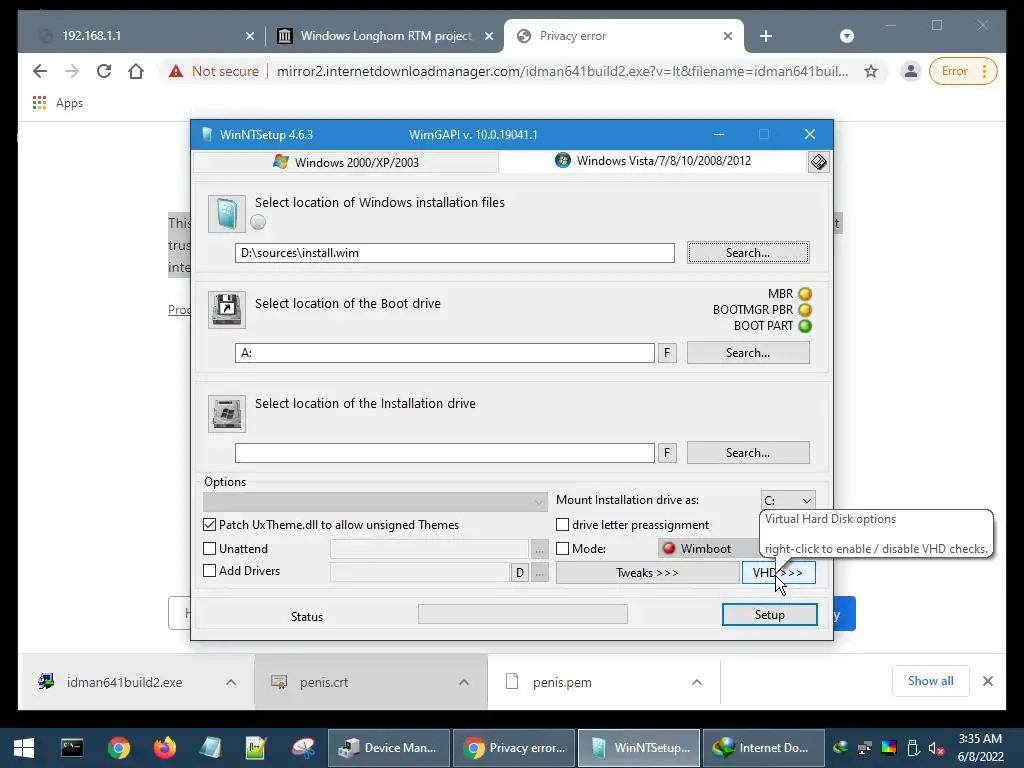The image size is (1024, 768).
Task: Close the Chrome downloads bar
Action: click(x=987, y=681)
